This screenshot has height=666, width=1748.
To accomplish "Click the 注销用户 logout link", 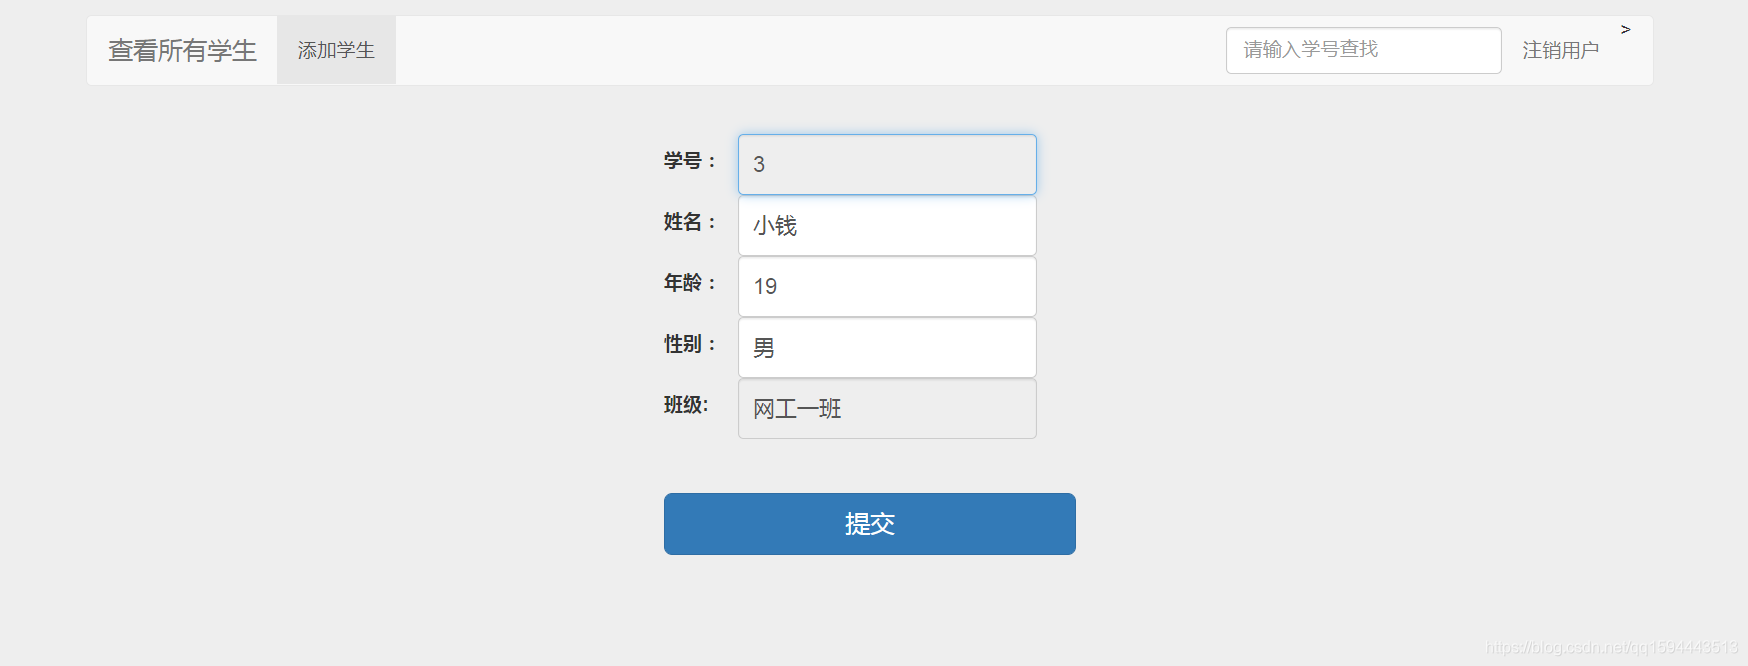I will [x=1560, y=49].
